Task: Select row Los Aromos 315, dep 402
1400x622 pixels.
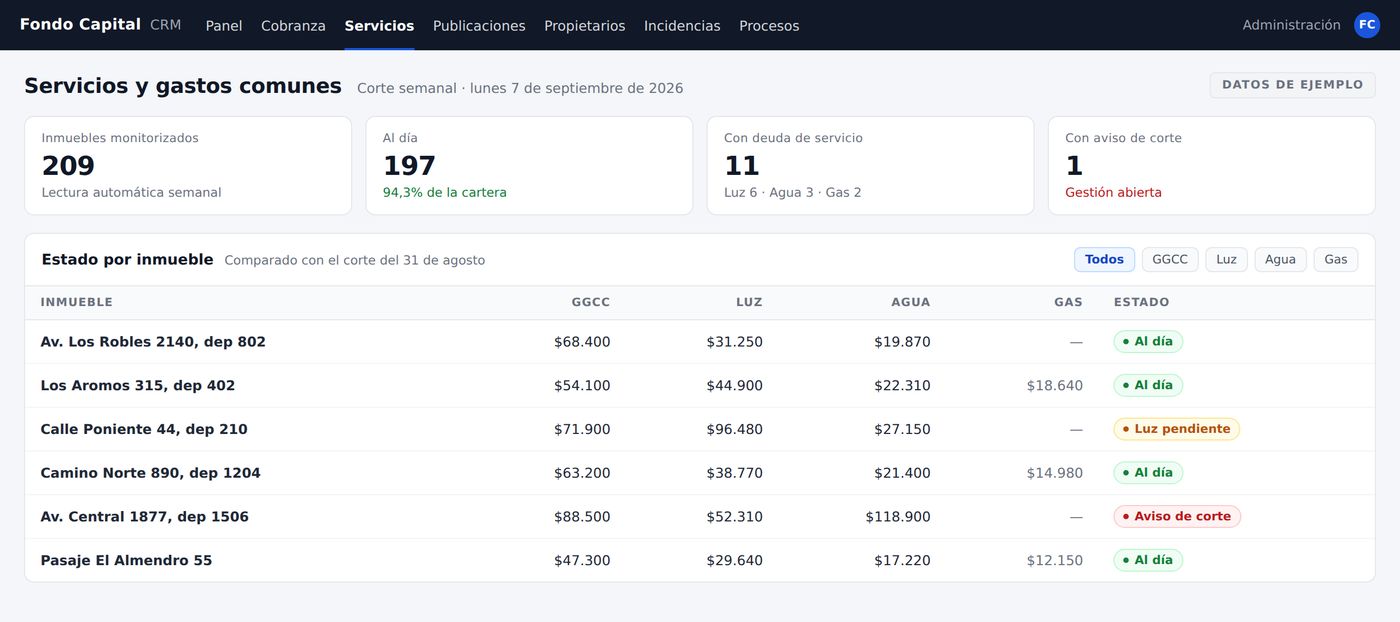Action: click(700, 386)
